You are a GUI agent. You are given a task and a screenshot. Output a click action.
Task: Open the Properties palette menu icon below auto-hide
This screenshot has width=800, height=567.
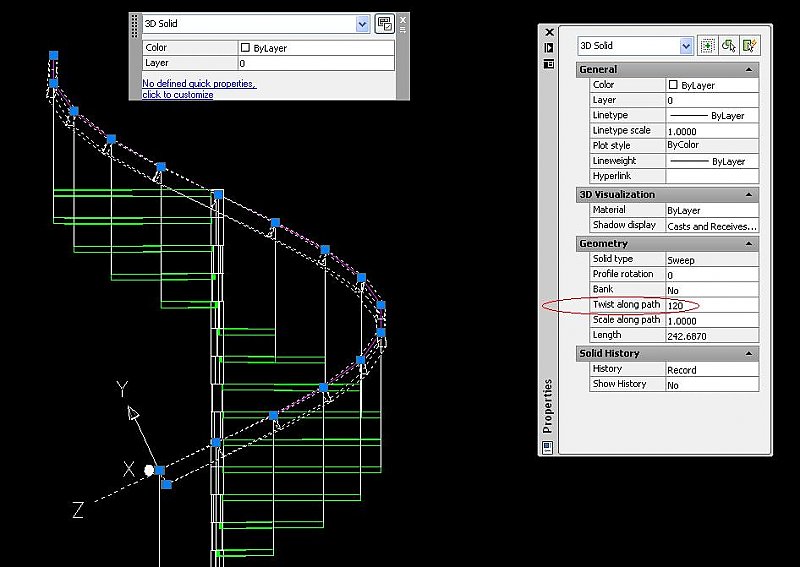[x=548, y=63]
